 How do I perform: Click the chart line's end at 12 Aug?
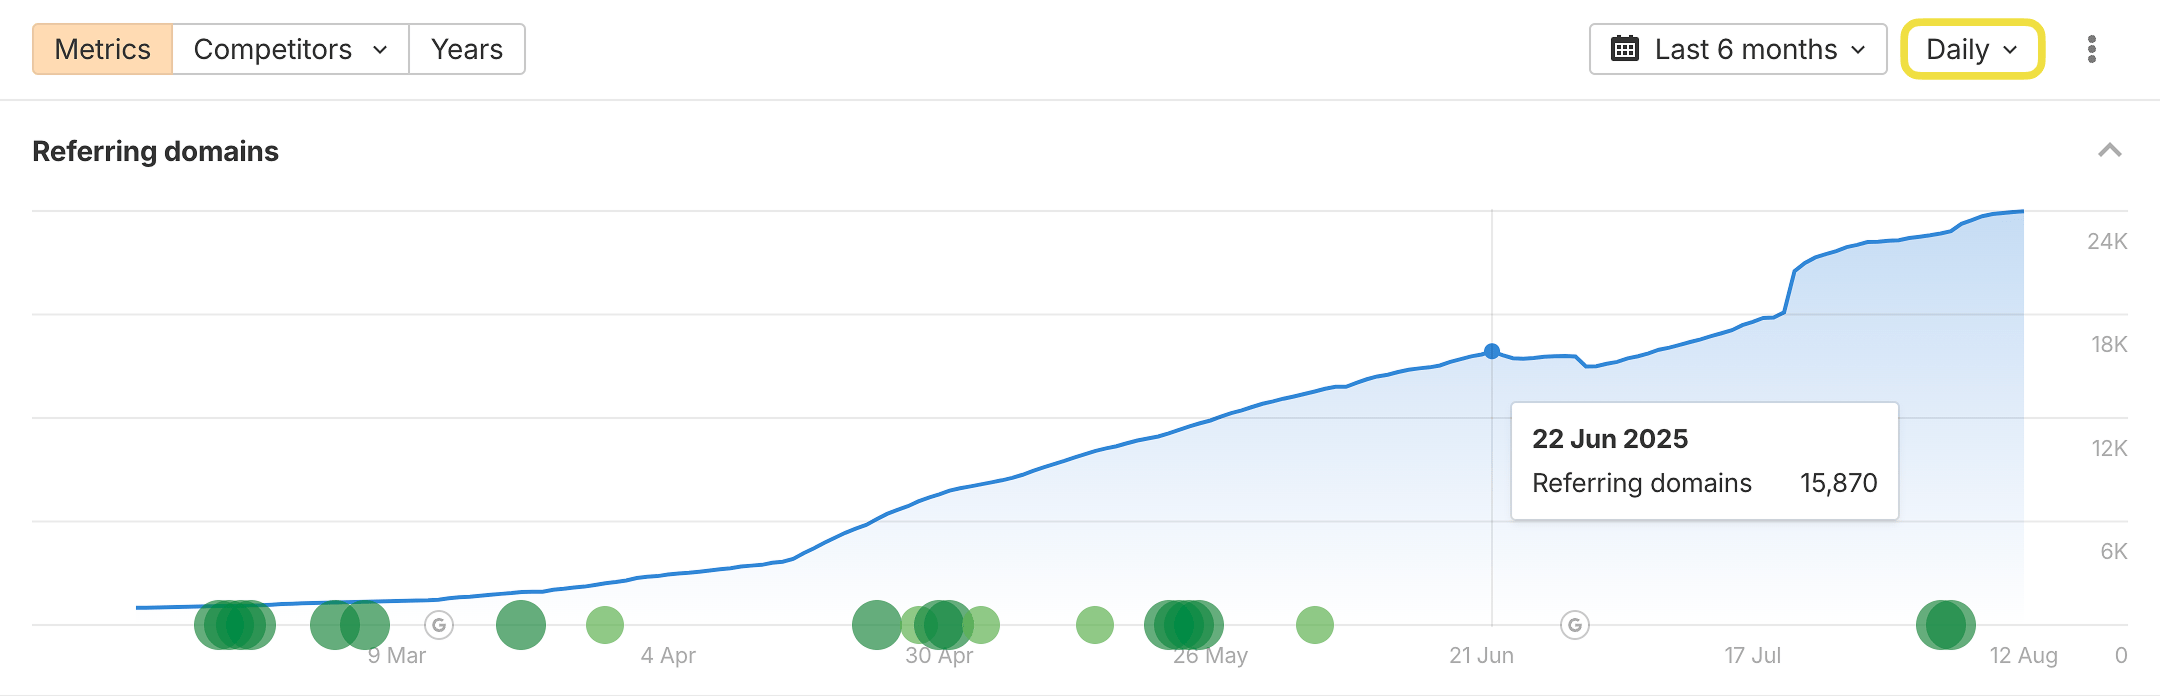[x=2022, y=212]
